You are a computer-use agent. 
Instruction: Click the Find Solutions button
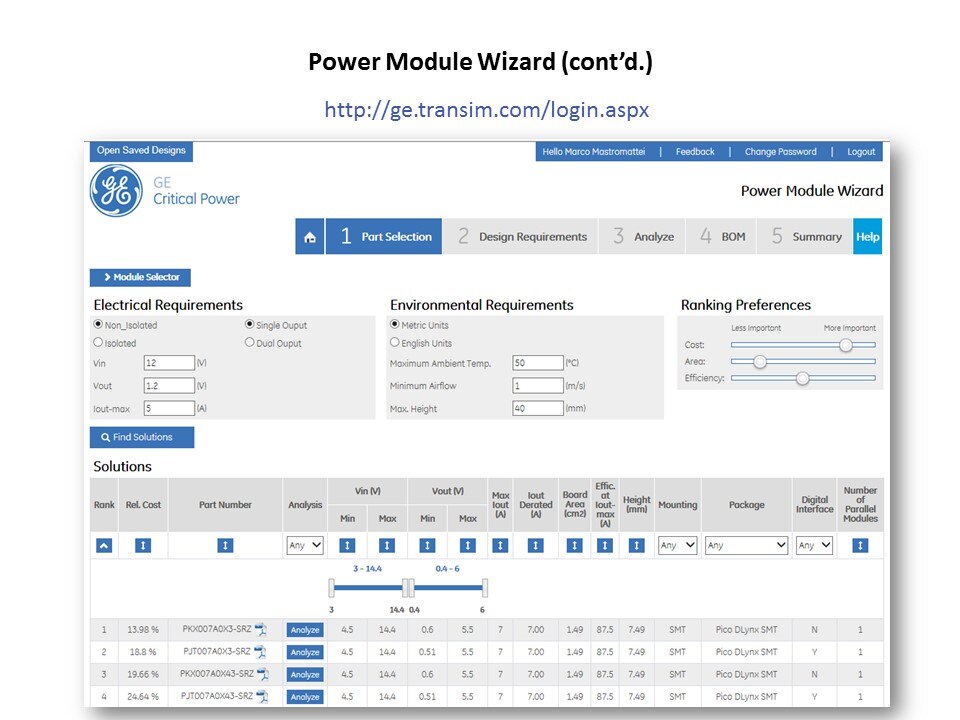142,437
